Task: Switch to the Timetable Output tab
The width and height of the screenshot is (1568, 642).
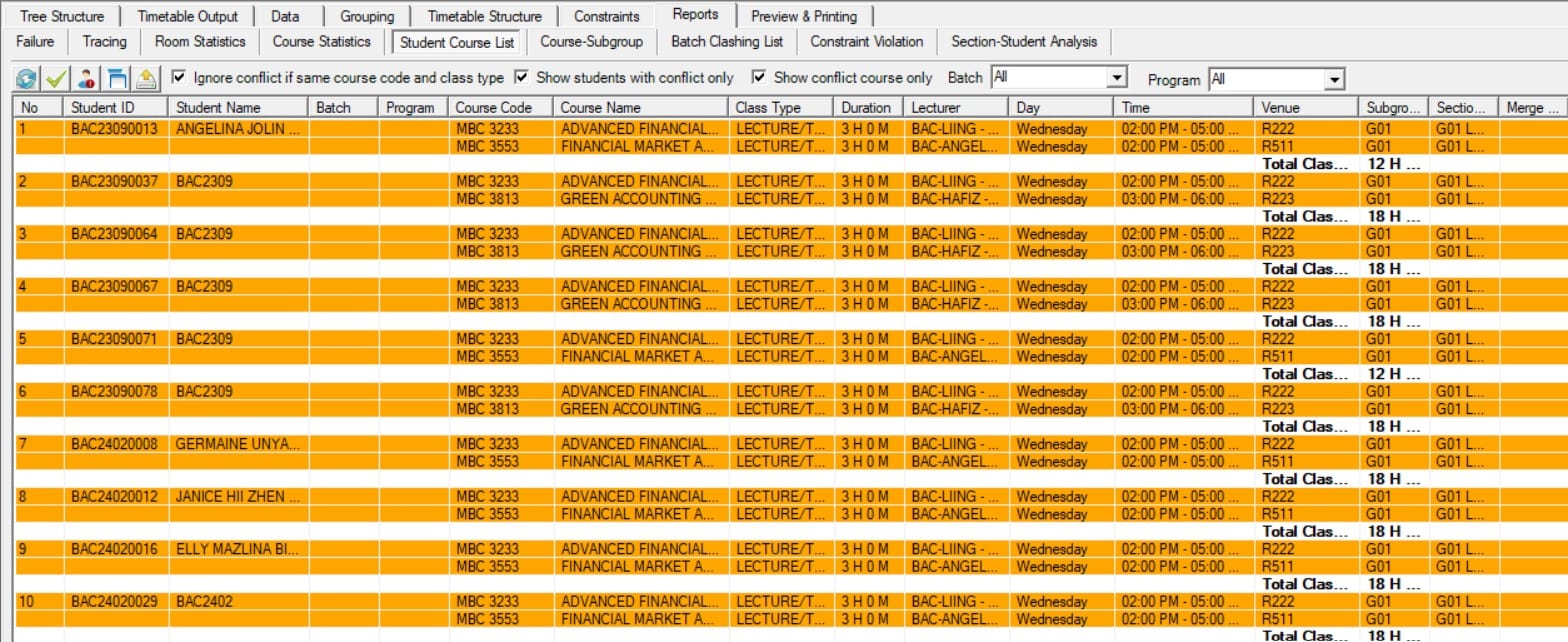Action: tap(188, 16)
